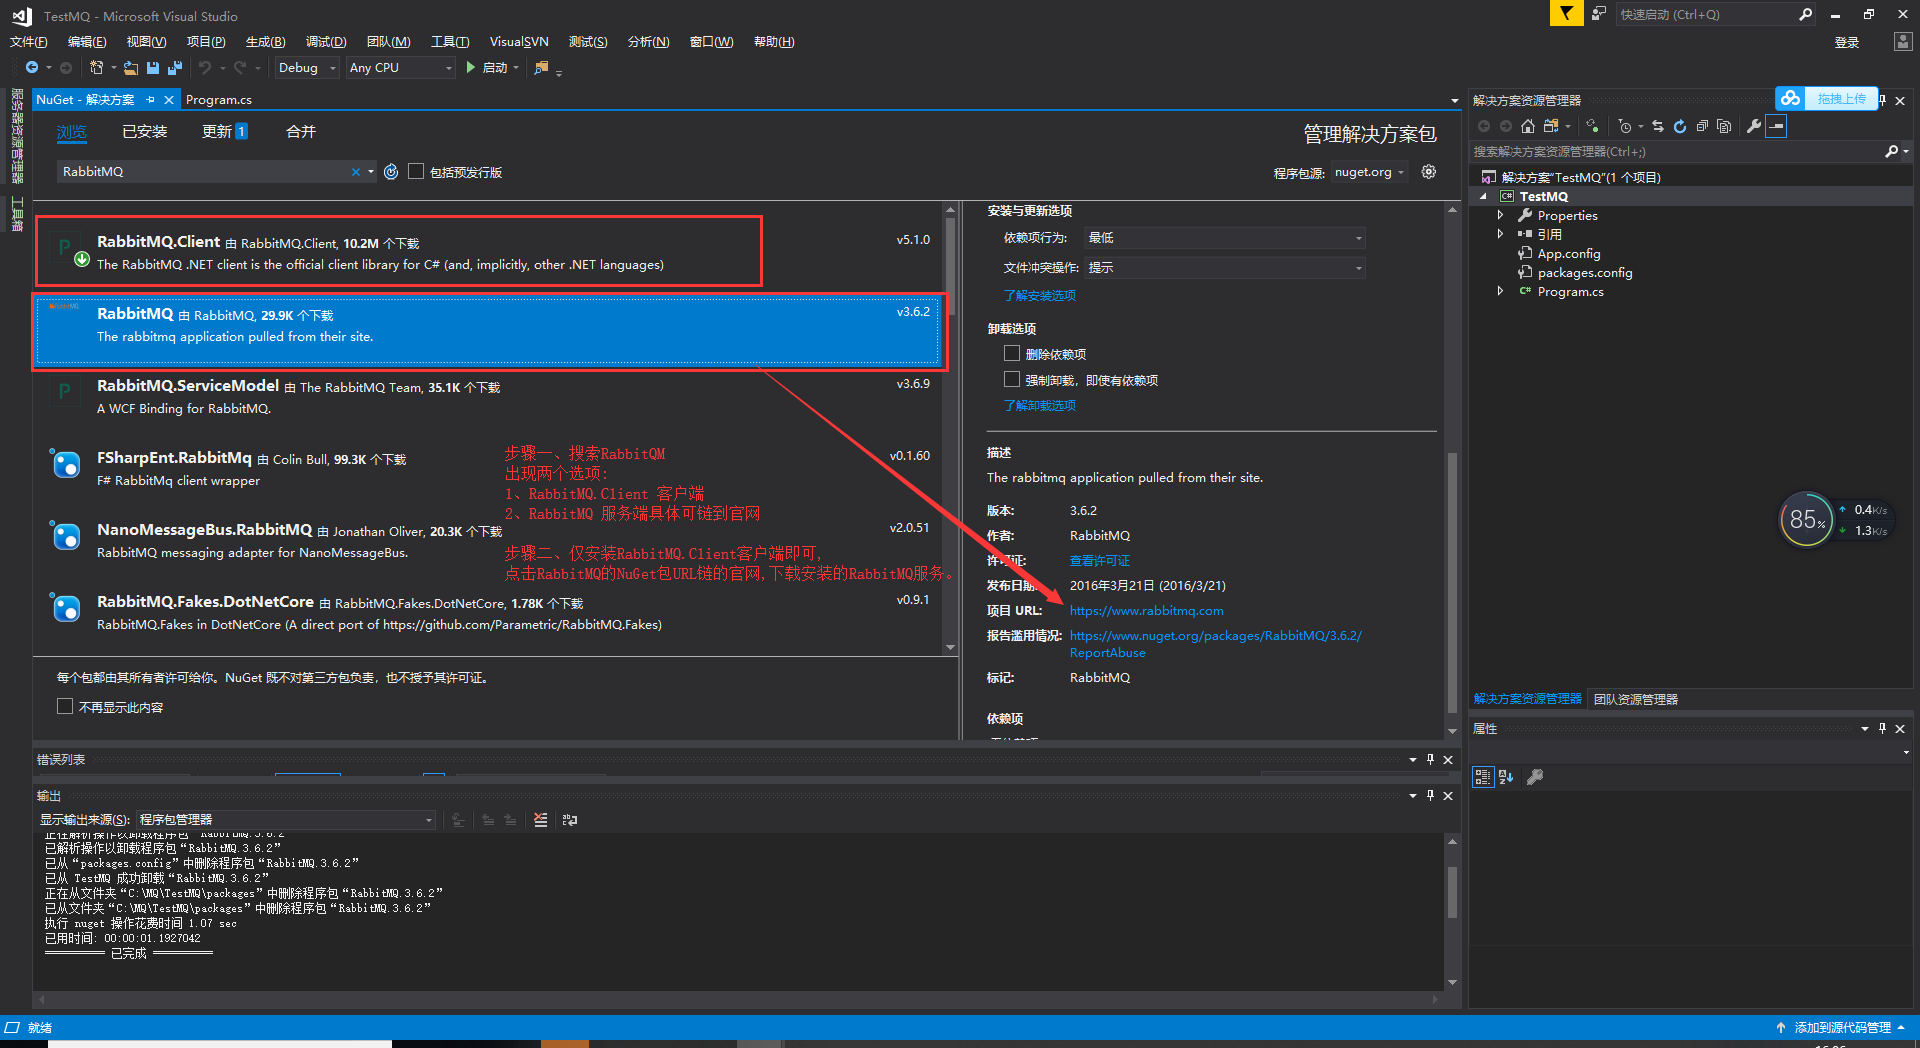The image size is (1920, 1048).
Task: Expand the 引用 node in Solution Explorer
Action: (1500, 234)
